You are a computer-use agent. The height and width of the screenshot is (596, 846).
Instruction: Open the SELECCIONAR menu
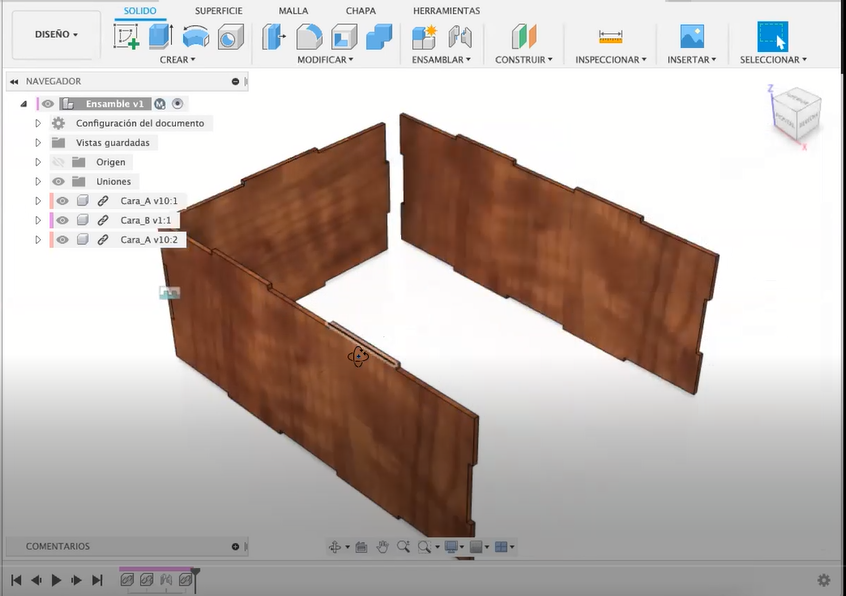773,60
